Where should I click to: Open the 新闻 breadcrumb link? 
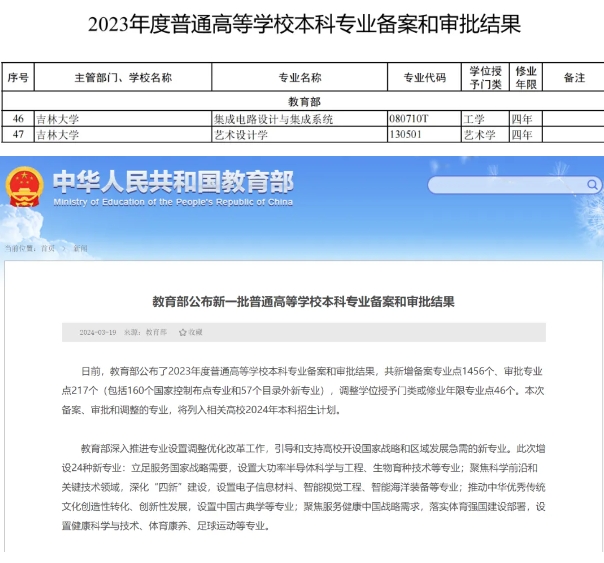tap(81, 248)
